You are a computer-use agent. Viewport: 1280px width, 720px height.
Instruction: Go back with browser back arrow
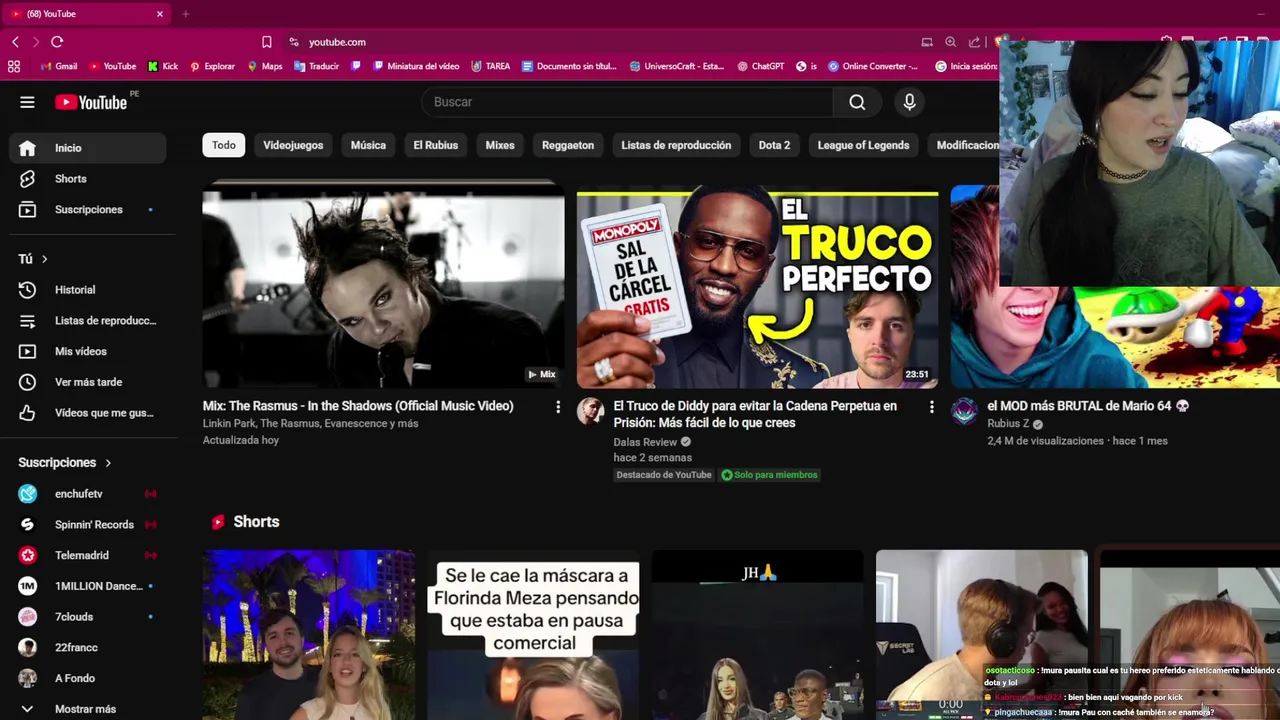coord(15,42)
